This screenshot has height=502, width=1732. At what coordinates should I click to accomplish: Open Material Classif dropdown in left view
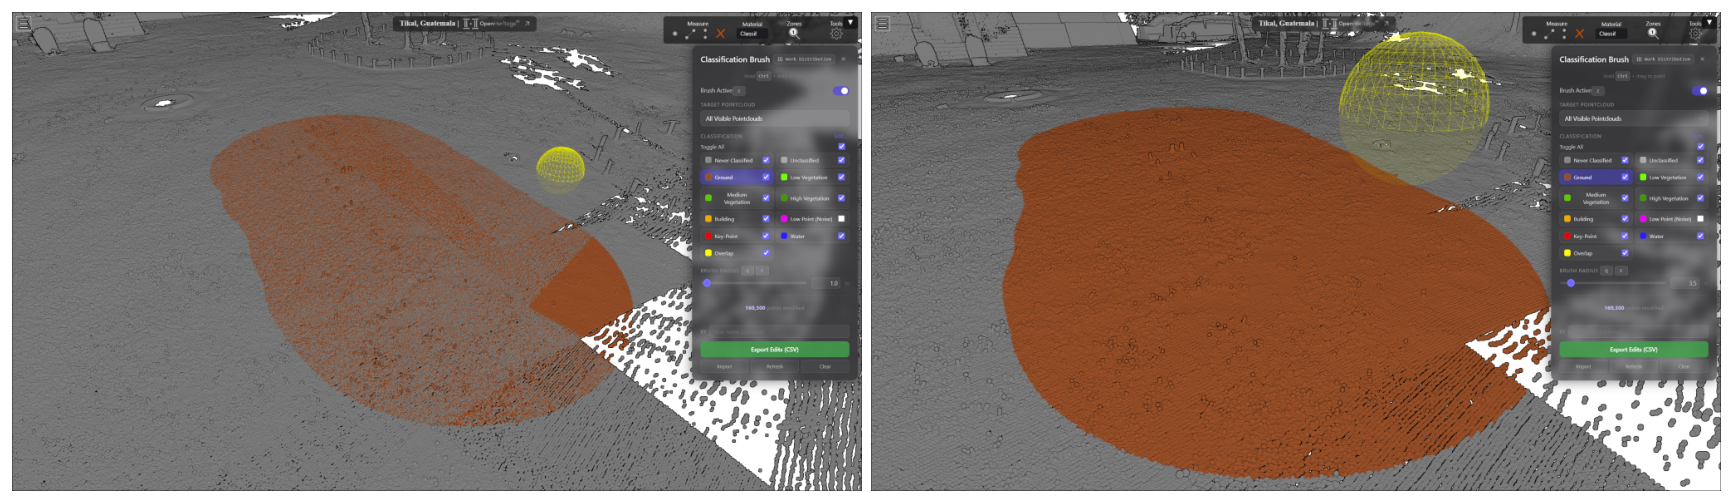point(752,33)
